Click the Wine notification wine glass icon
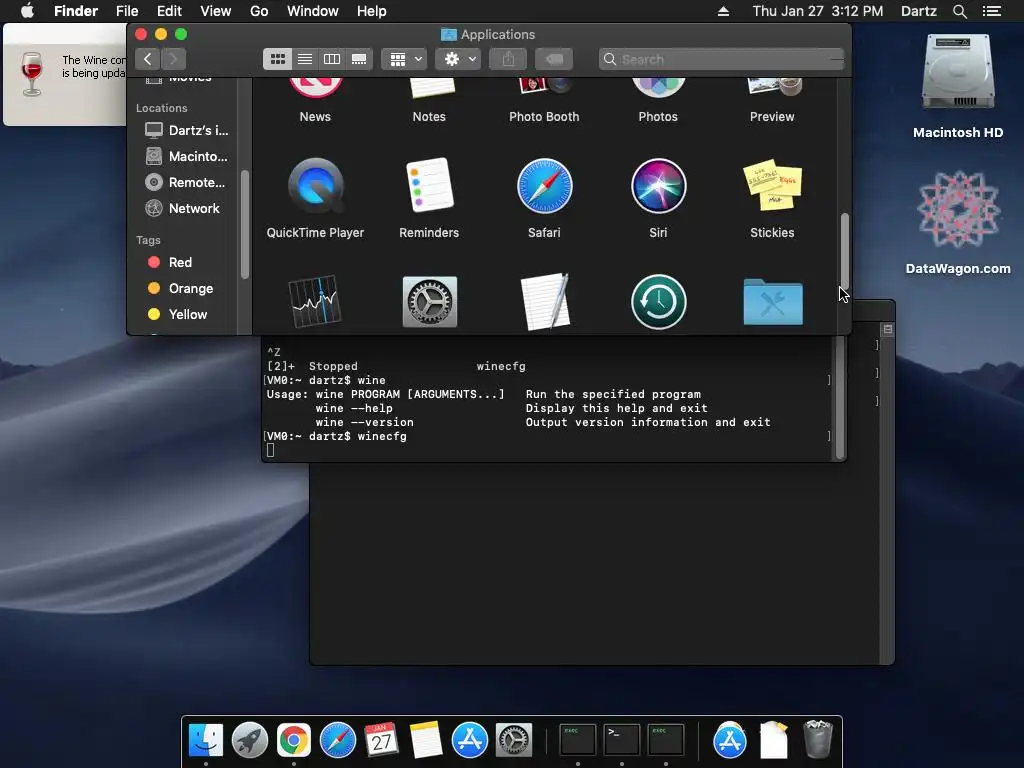 point(31,74)
